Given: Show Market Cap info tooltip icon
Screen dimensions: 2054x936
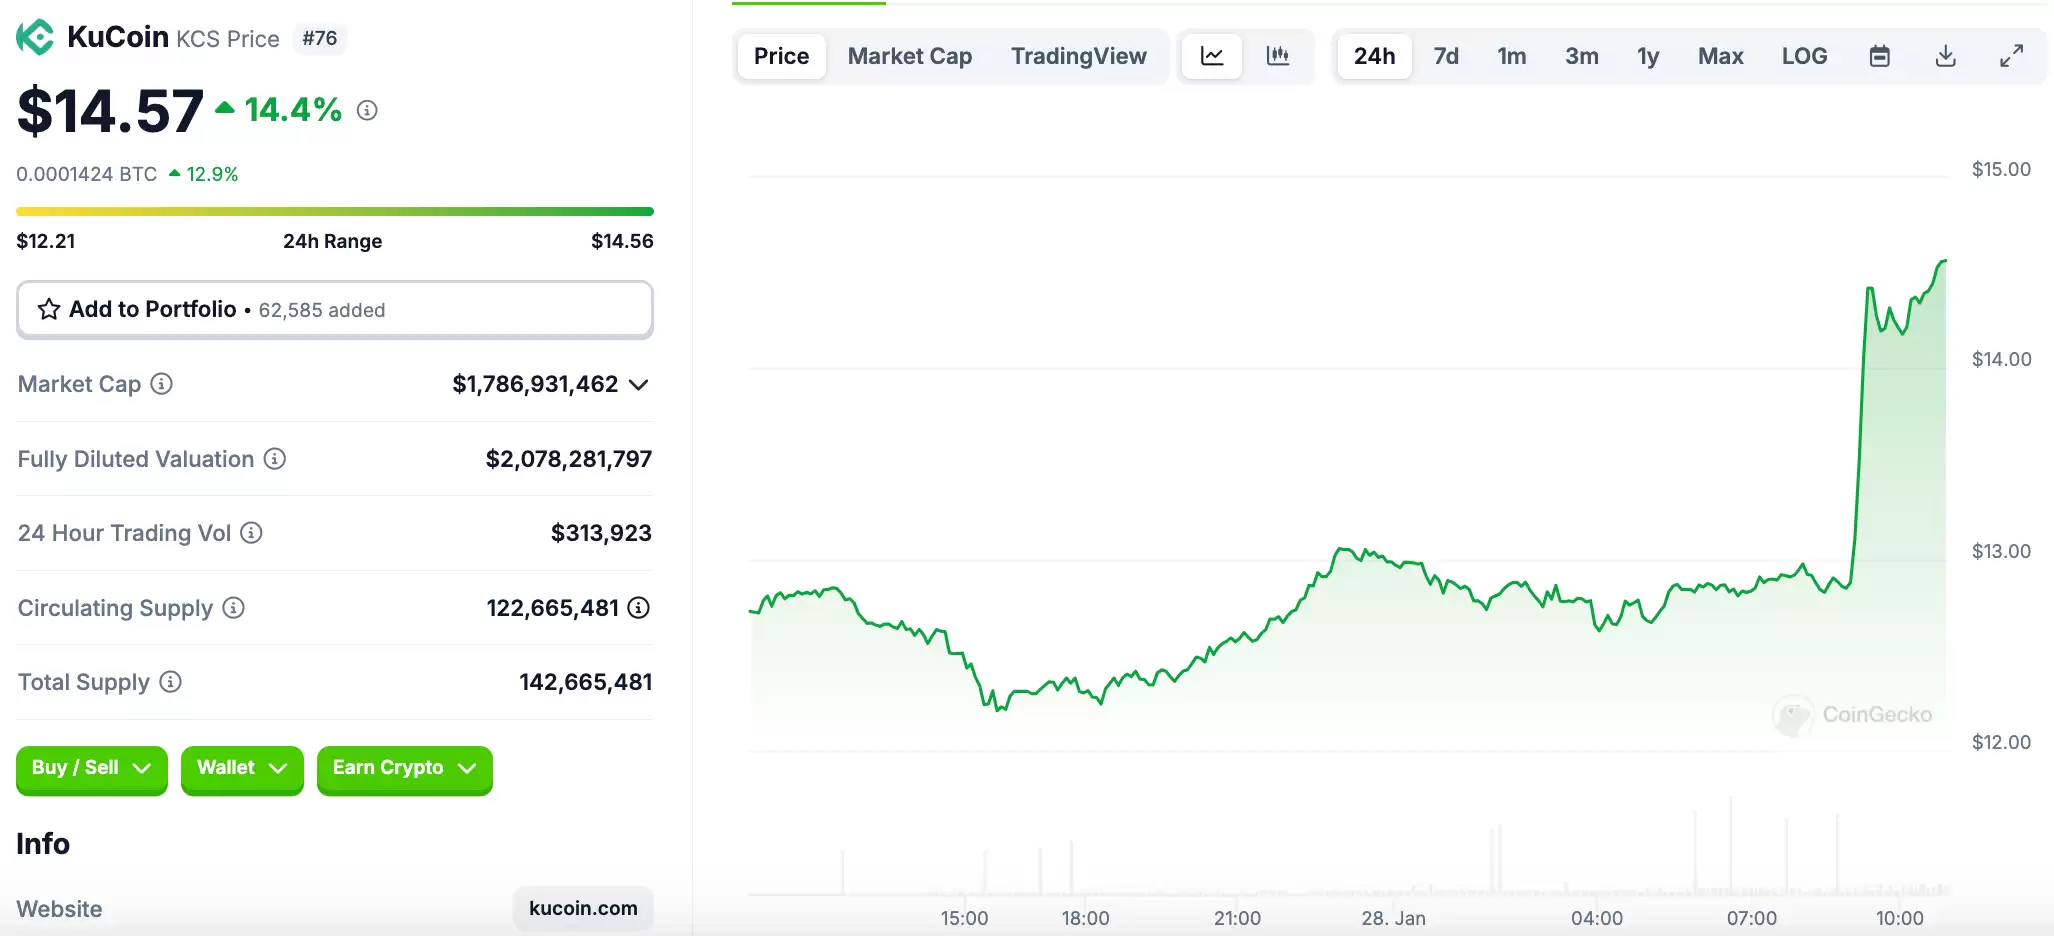Looking at the screenshot, I should click(x=161, y=384).
